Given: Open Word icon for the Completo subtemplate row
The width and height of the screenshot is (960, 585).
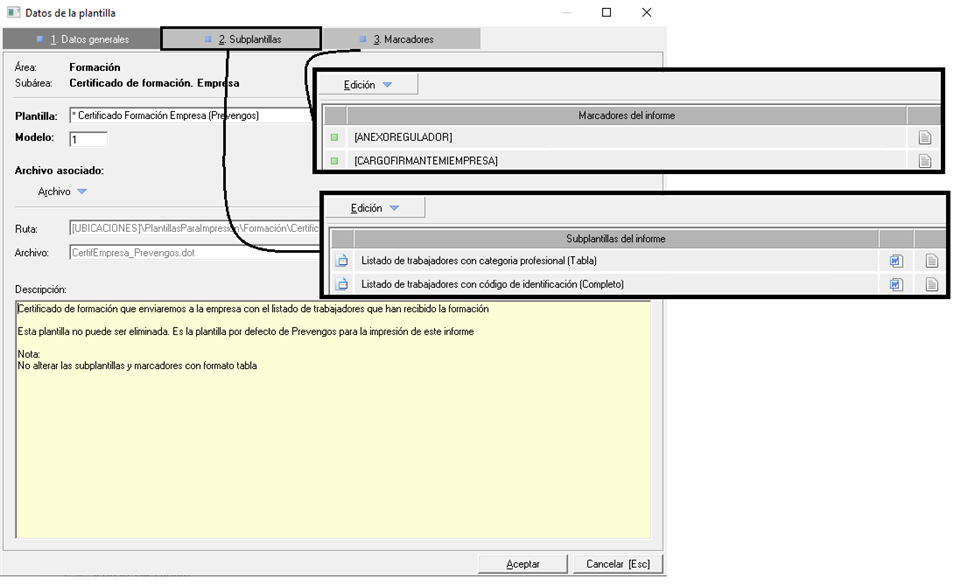Looking at the screenshot, I should tap(896, 285).
